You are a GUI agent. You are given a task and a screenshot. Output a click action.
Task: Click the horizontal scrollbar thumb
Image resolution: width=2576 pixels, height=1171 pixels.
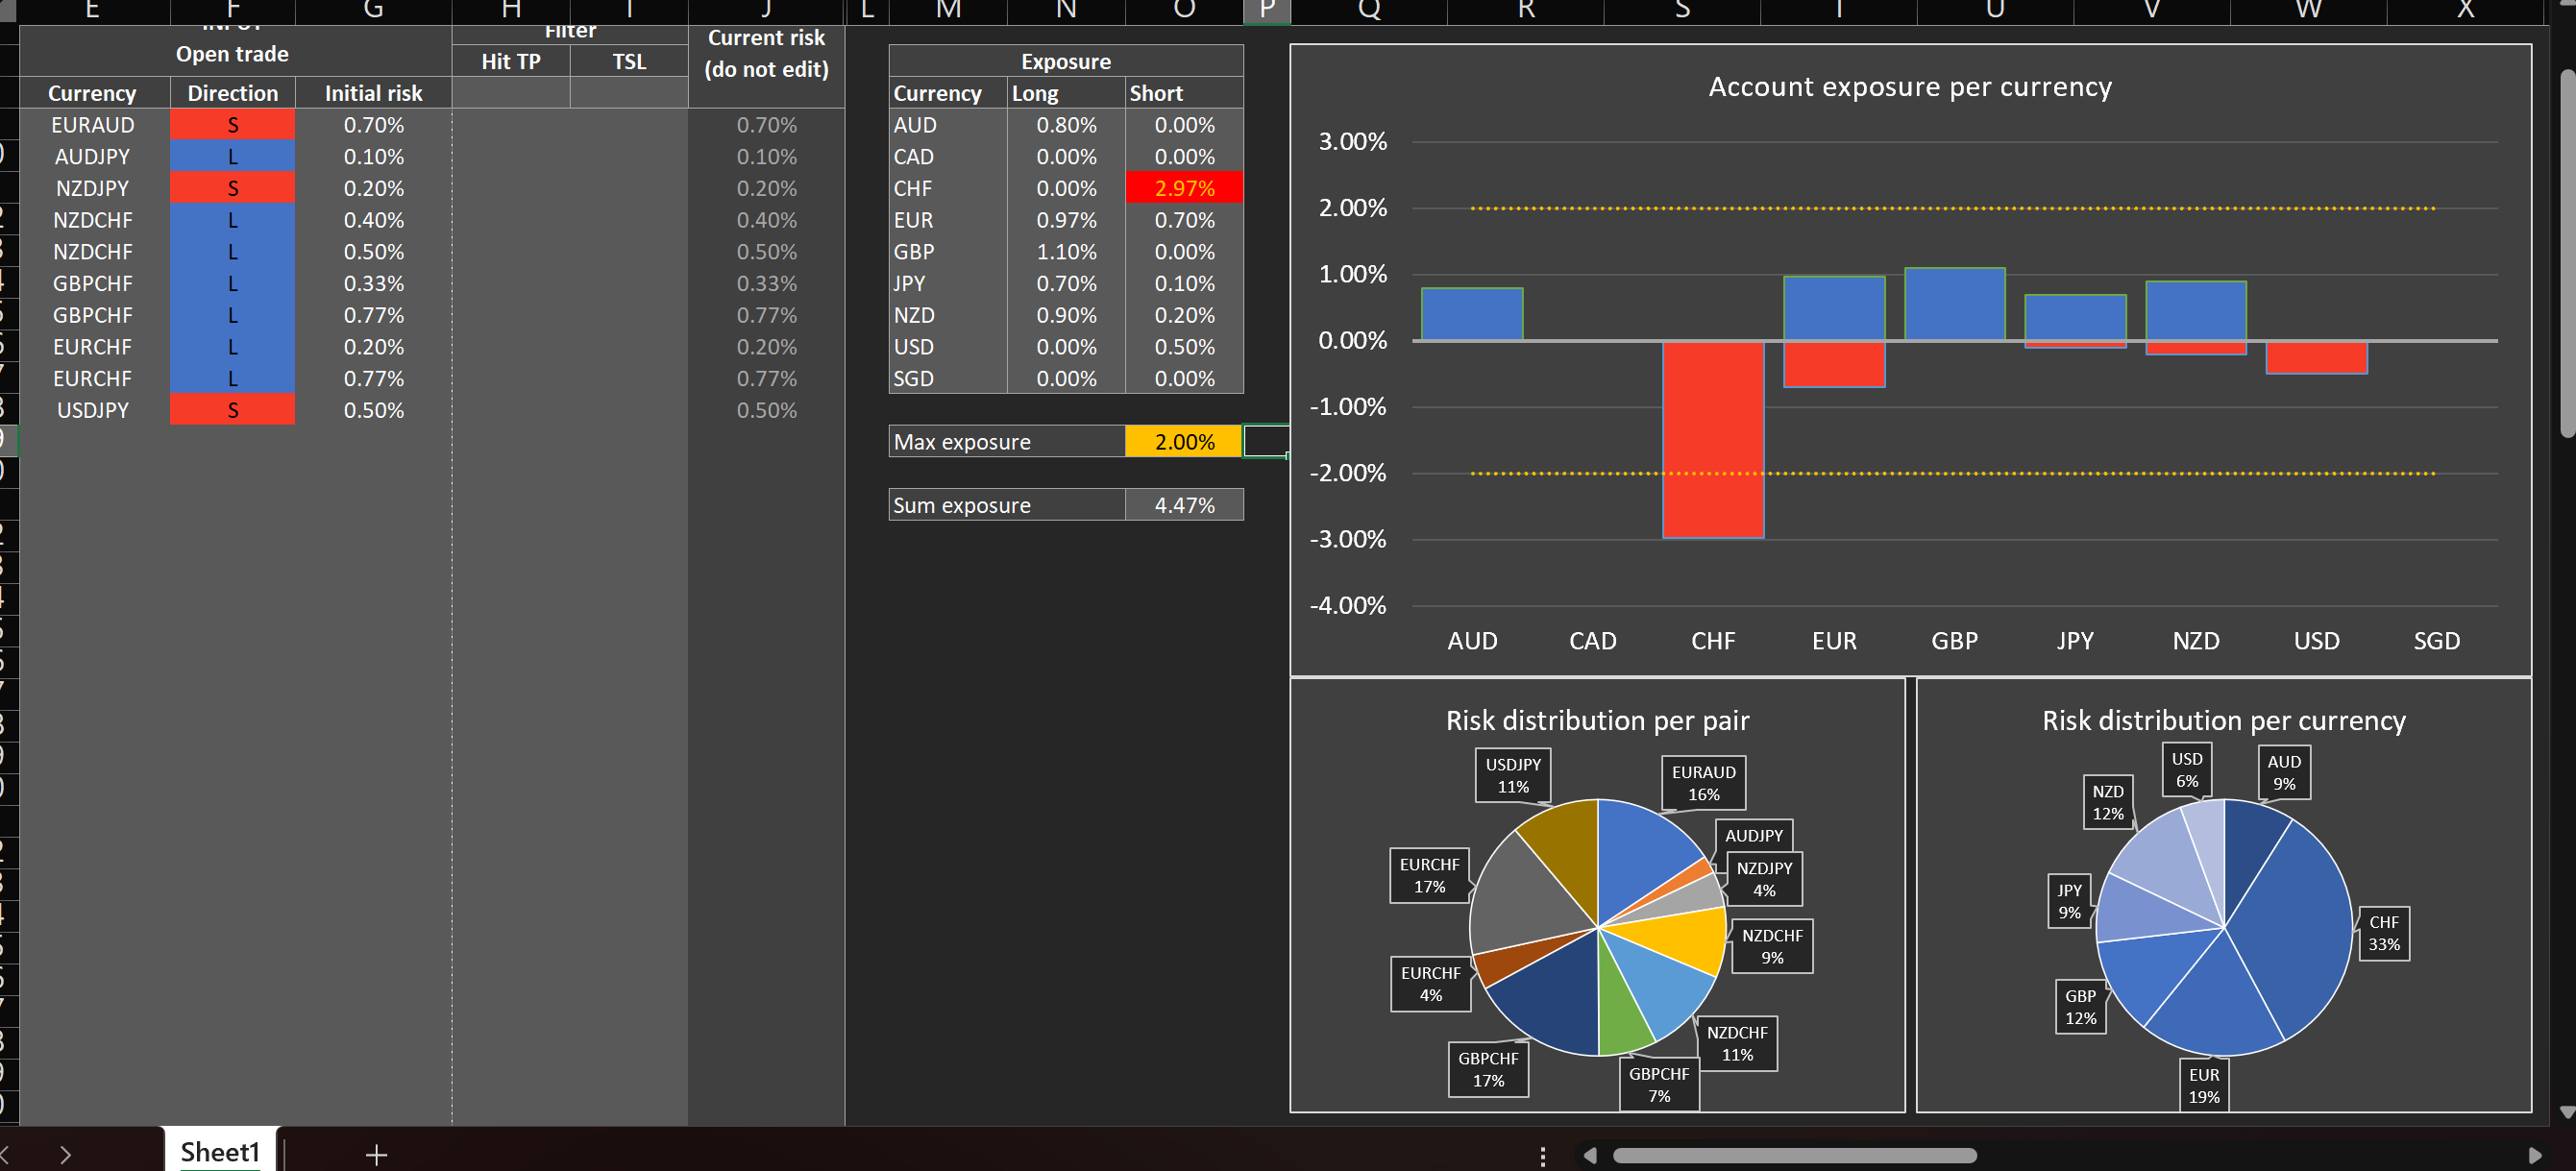[1794, 1155]
